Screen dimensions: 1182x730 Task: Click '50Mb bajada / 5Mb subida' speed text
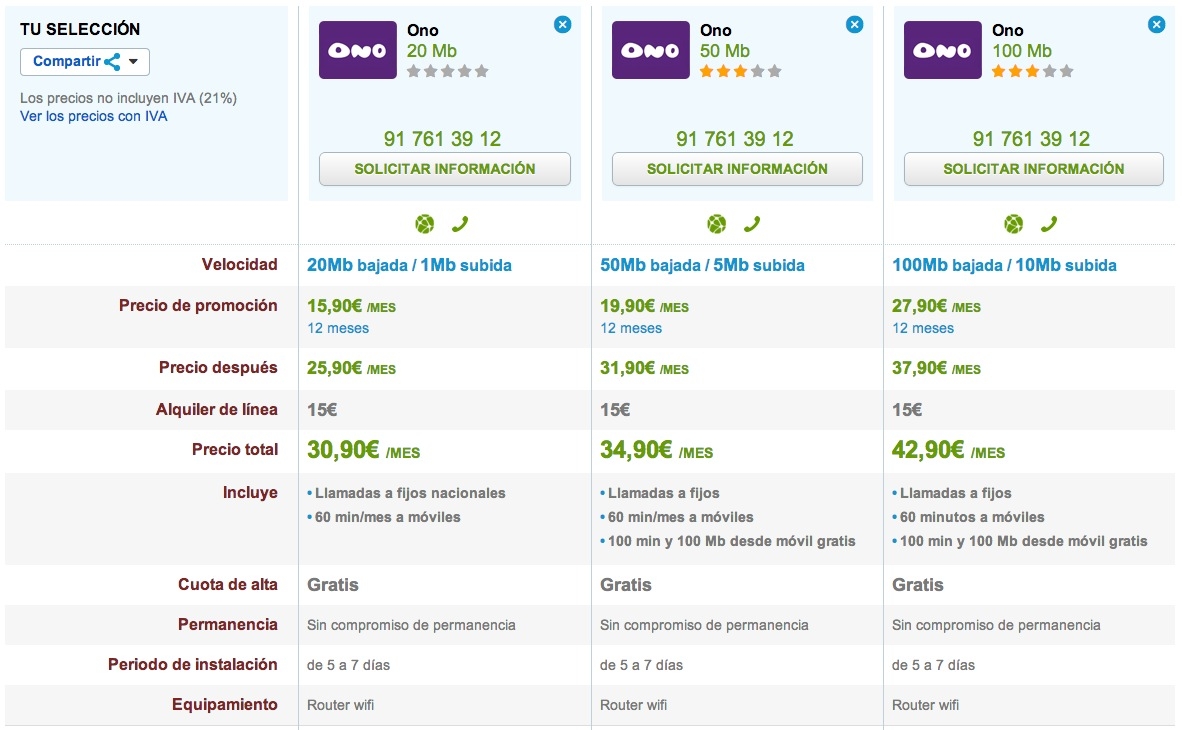tap(703, 265)
